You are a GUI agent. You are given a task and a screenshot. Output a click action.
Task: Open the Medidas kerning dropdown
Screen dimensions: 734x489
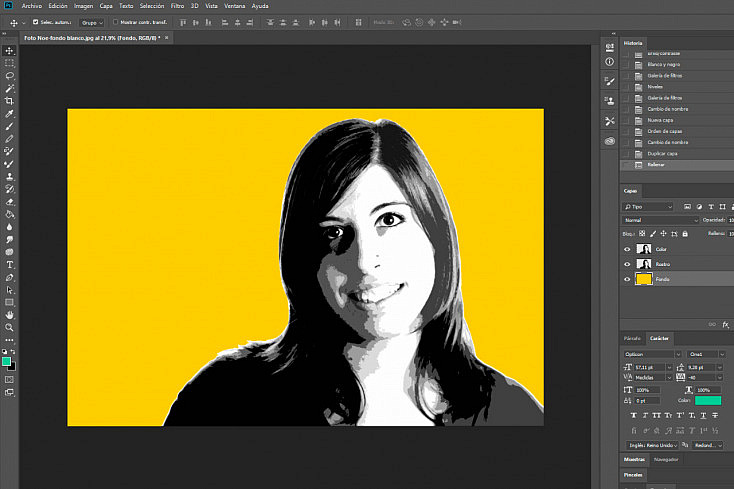pos(669,378)
